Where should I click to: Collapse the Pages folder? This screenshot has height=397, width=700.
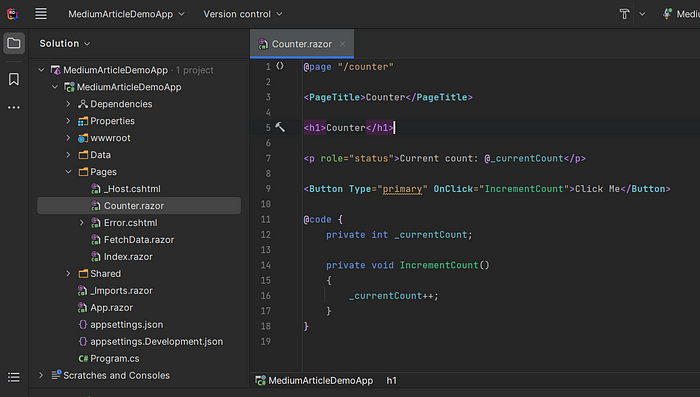68,172
